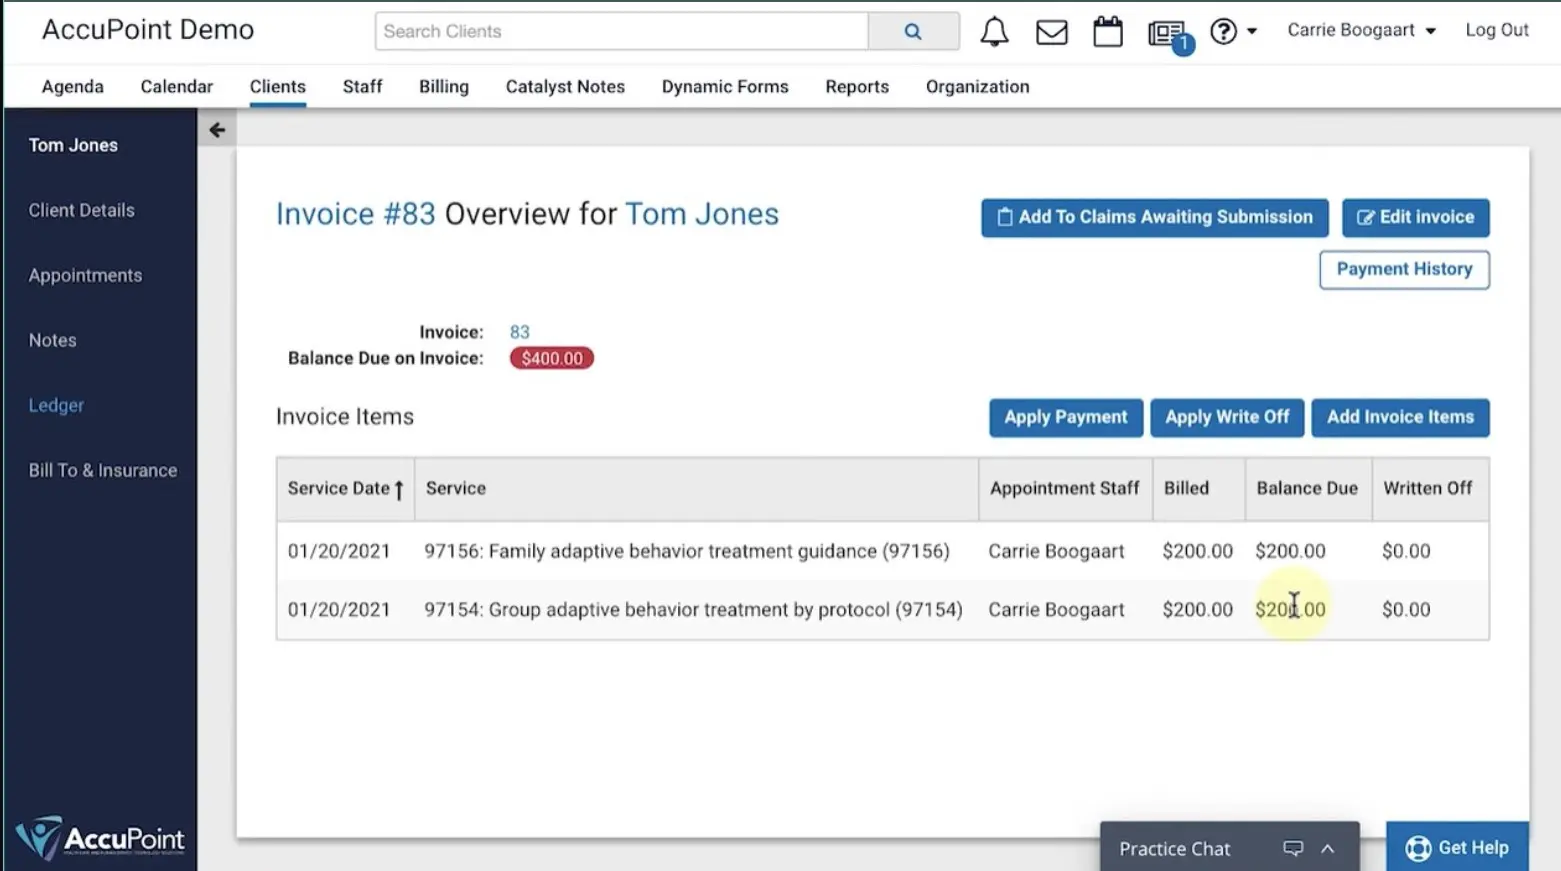Focus the Search Clients input field
Screen dimensions: 1561x871
click(620, 32)
